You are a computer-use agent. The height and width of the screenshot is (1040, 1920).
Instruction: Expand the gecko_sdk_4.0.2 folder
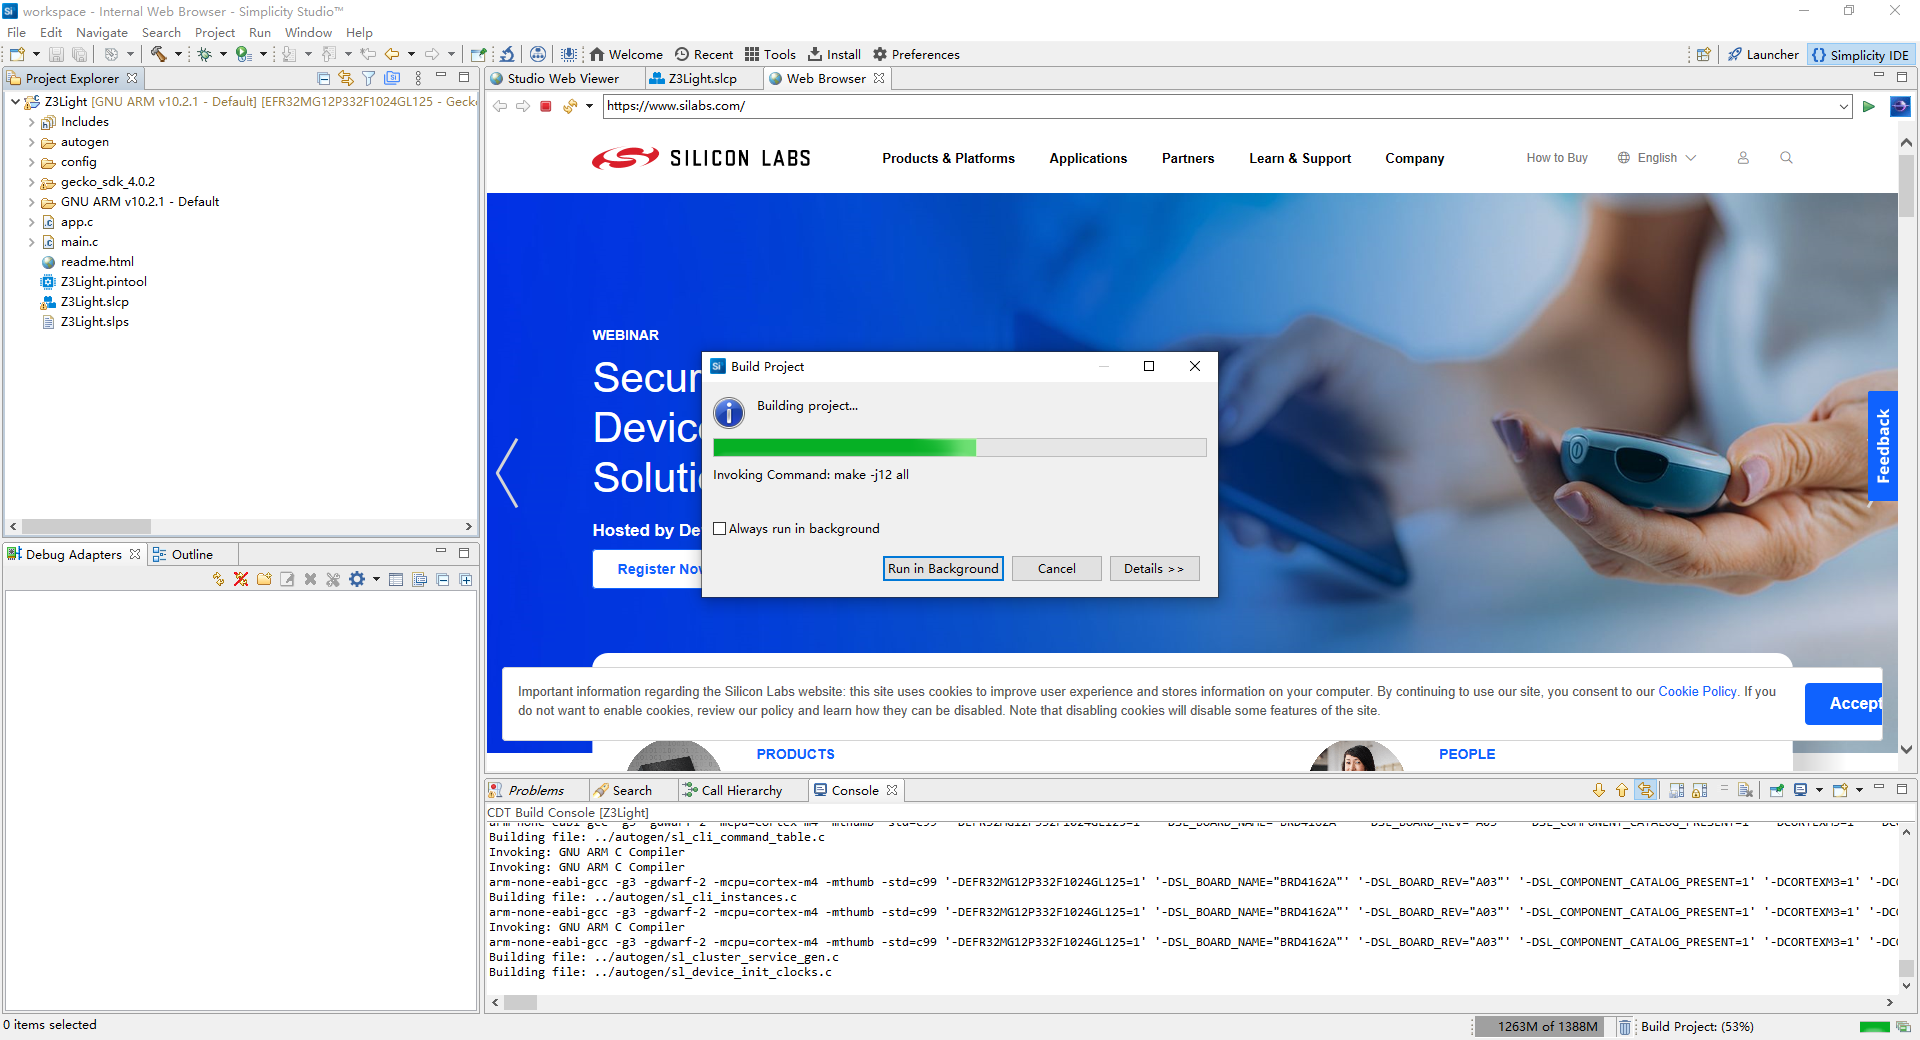(x=32, y=182)
